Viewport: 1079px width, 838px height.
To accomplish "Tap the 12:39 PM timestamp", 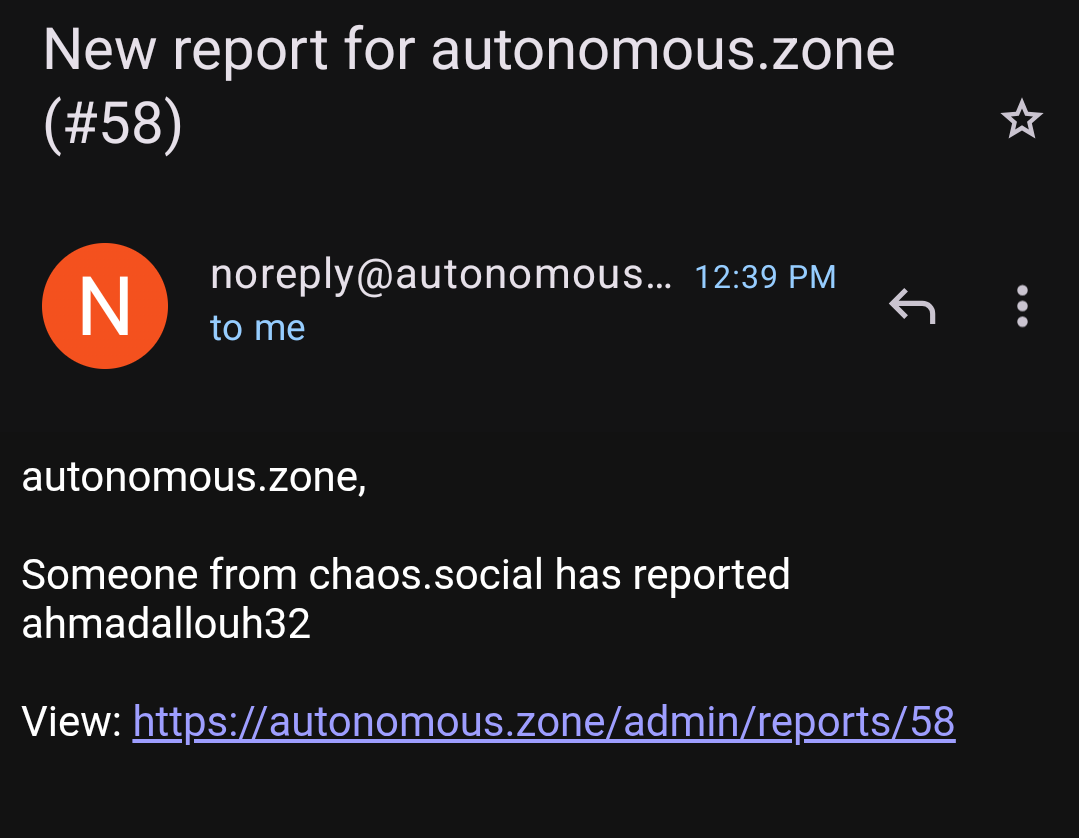I will (x=765, y=277).
